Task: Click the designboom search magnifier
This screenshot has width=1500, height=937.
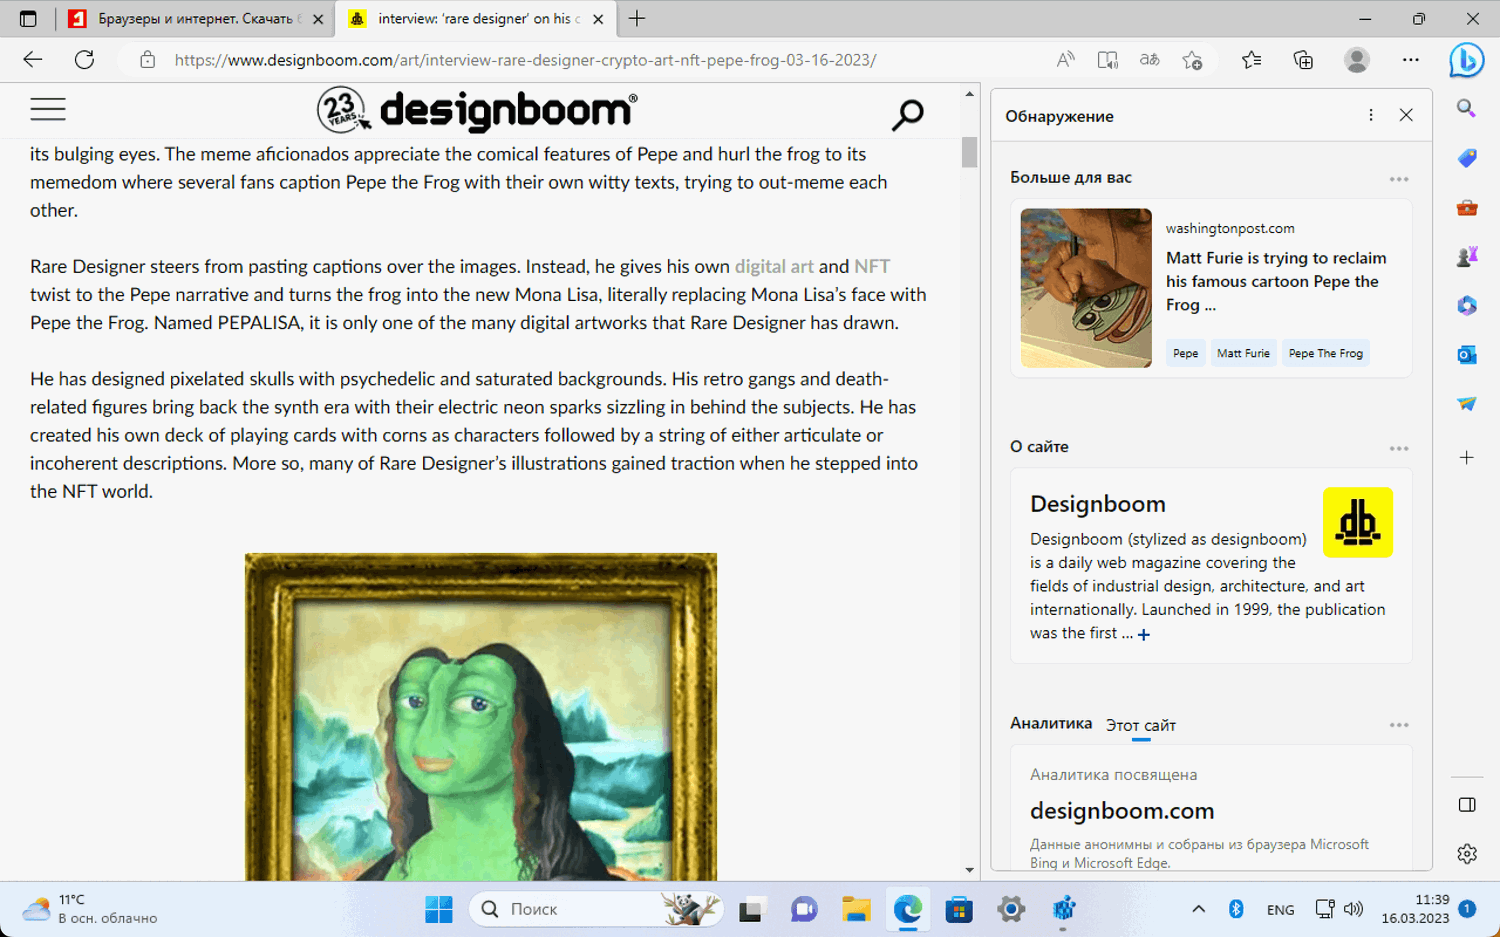Action: coord(907,115)
